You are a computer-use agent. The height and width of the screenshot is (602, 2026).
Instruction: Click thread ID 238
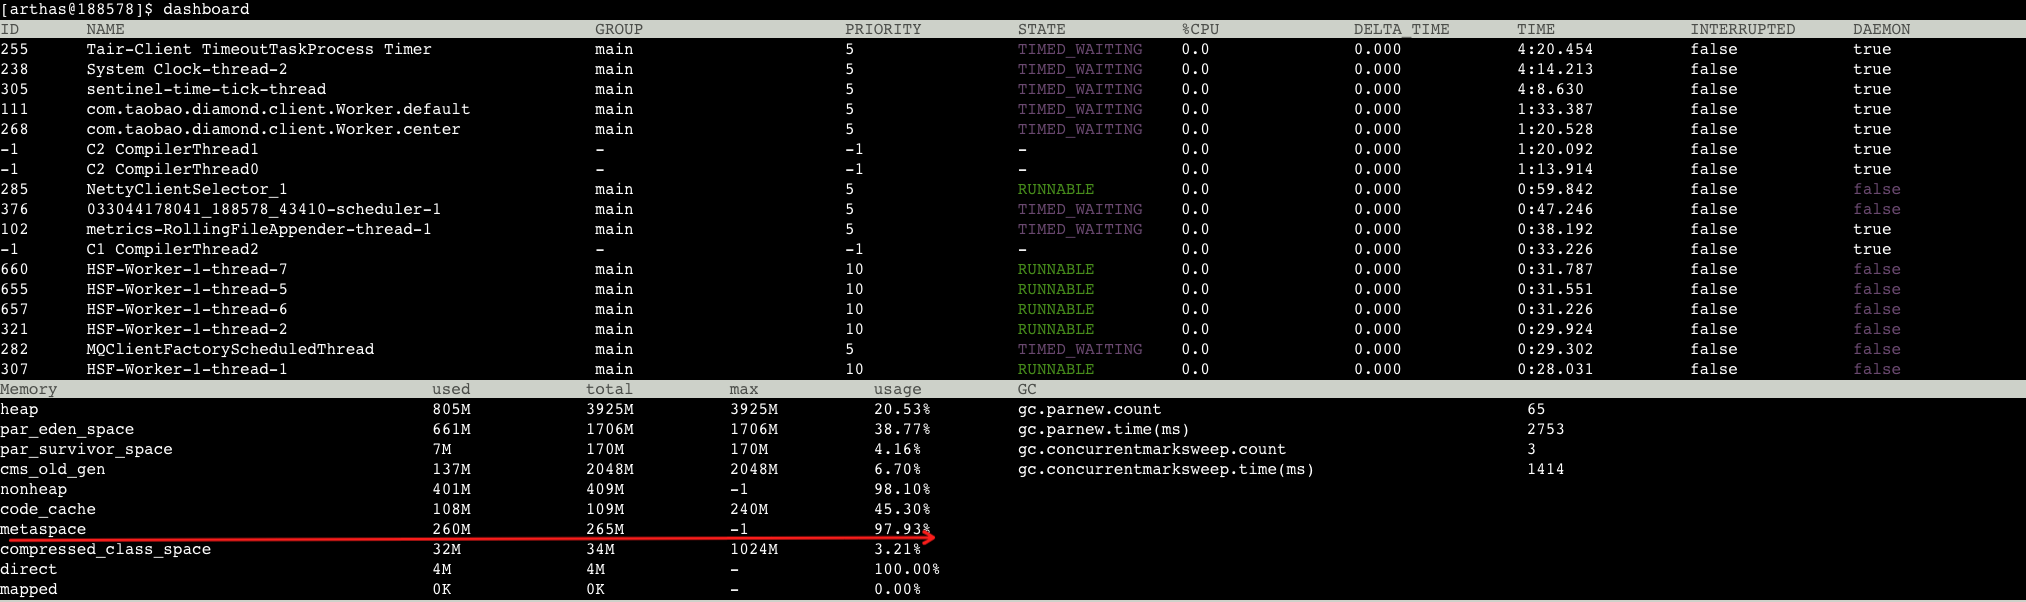pyautogui.click(x=14, y=69)
